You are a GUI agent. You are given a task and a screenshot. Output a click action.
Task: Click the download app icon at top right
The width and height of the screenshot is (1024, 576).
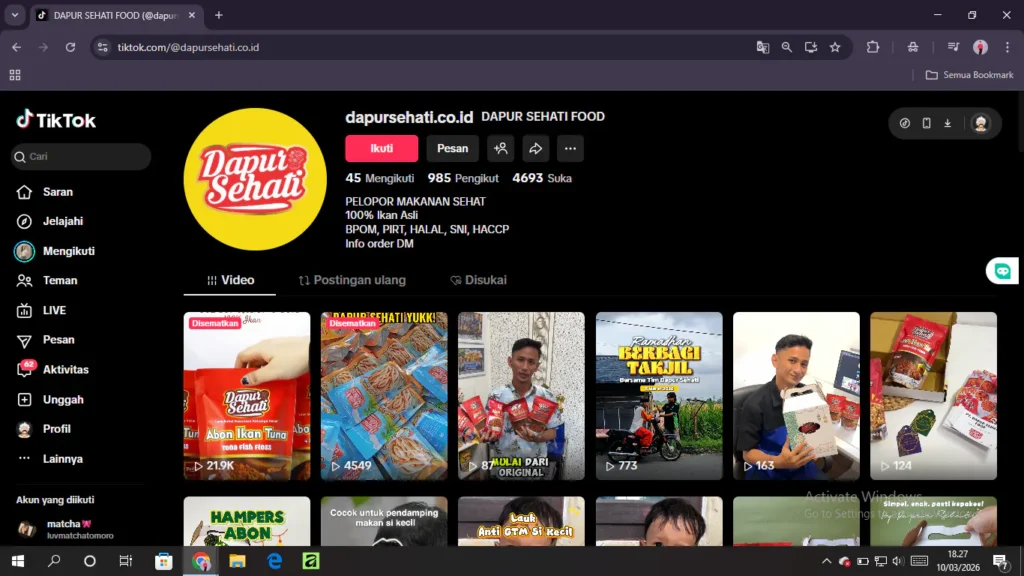[947, 123]
